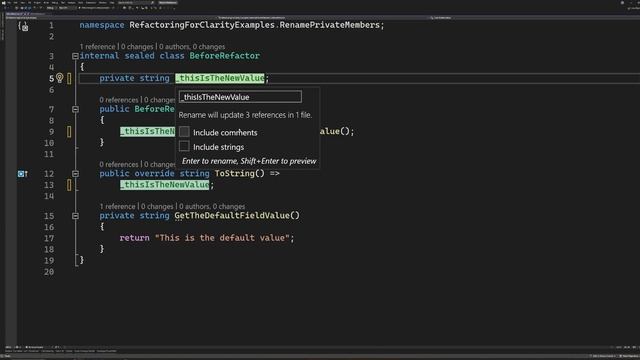Click the 'override' keyword on line 12
The image size is (640, 360).
point(154,173)
